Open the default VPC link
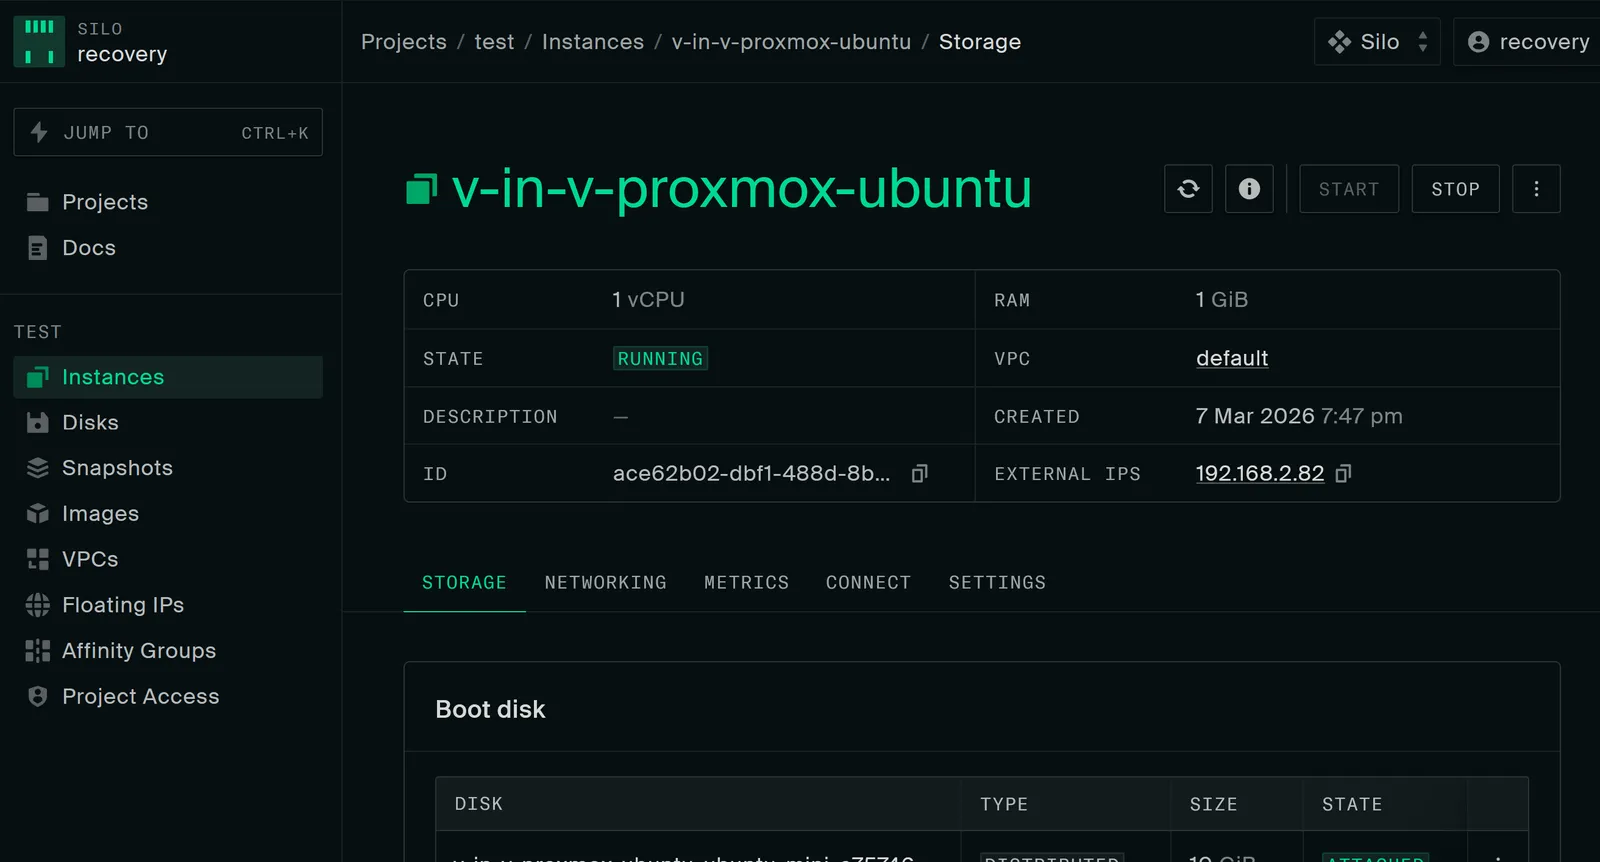This screenshot has width=1600, height=862. pos(1232,358)
